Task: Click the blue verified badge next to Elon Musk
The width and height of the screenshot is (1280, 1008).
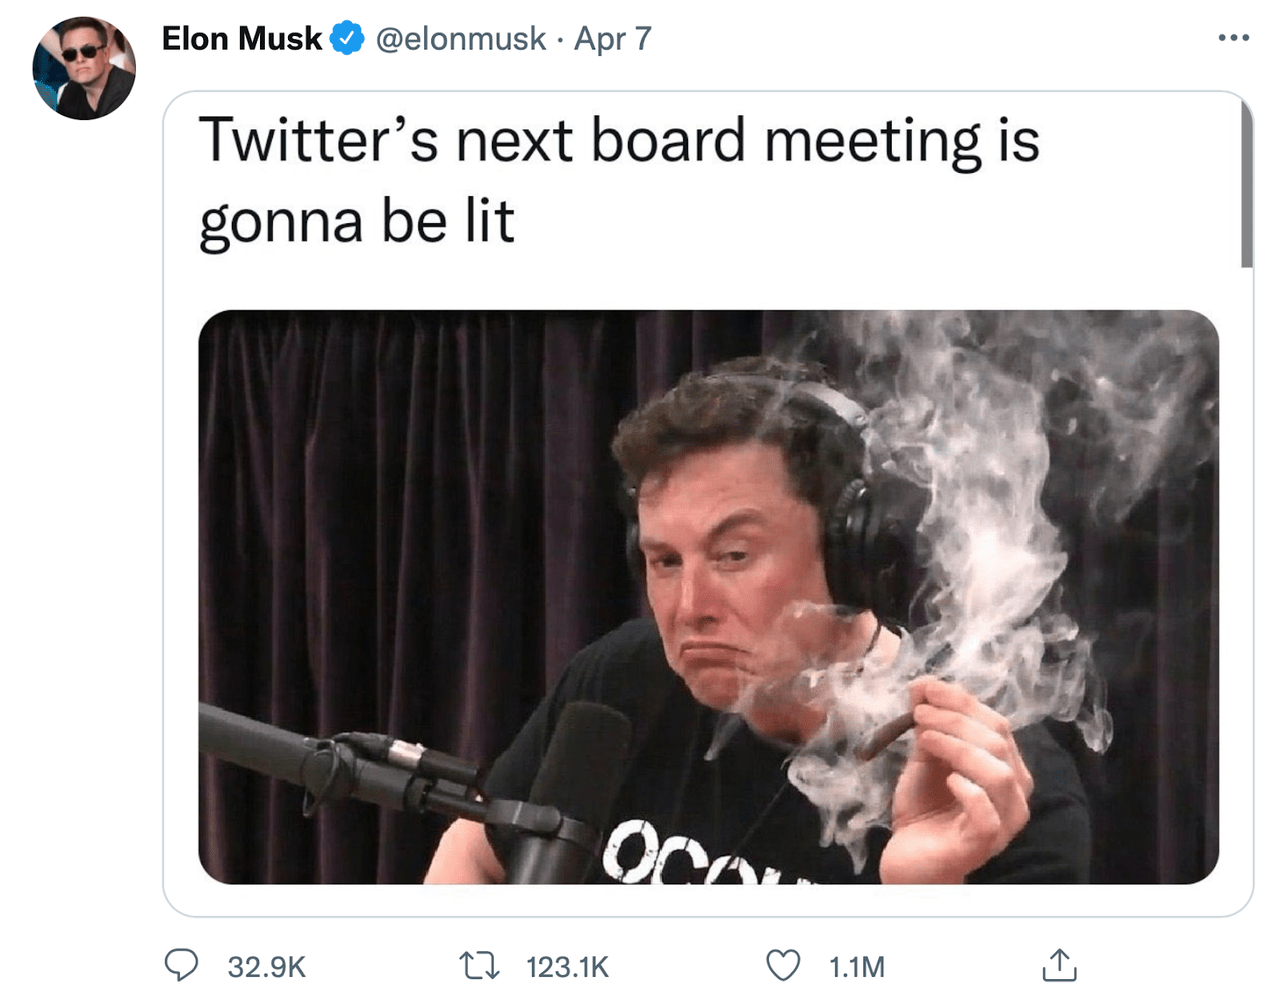Action: [345, 38]
